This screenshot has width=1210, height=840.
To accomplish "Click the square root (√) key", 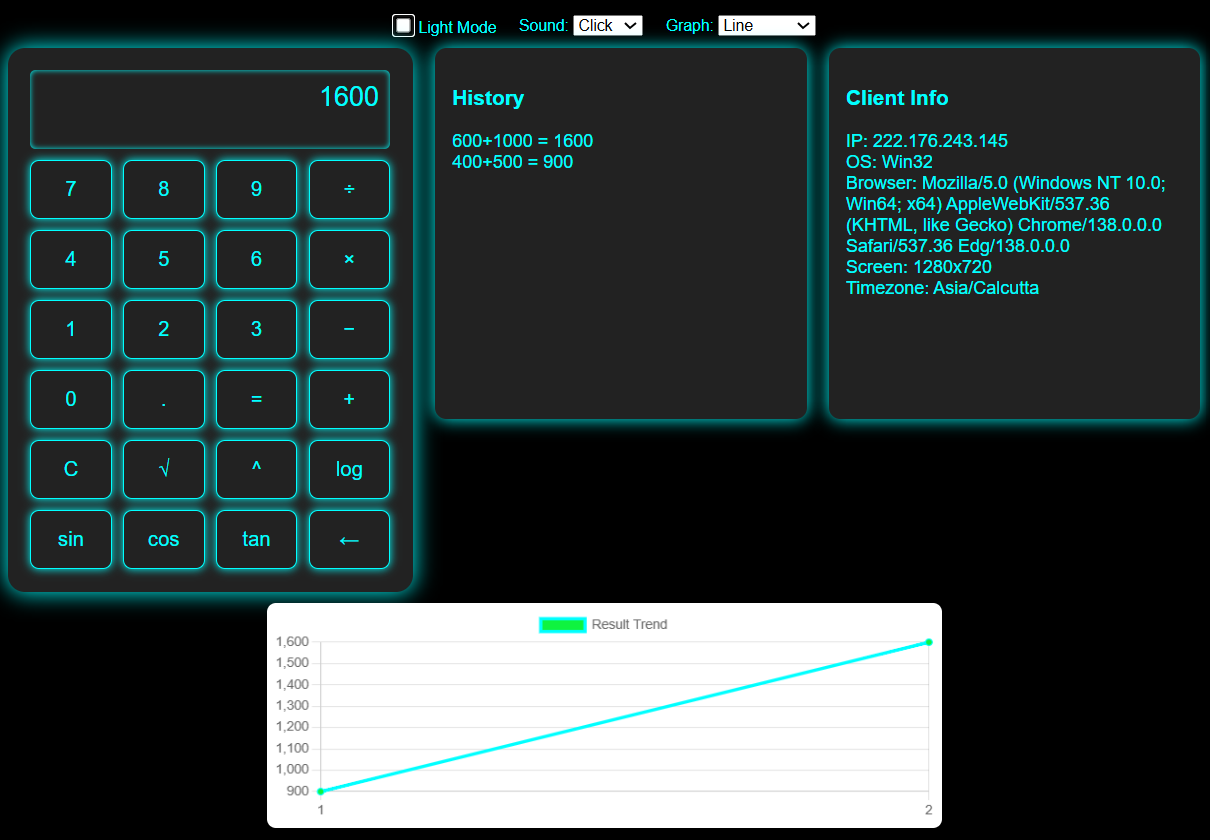I will pyautogui.click(x=164, y=469).
